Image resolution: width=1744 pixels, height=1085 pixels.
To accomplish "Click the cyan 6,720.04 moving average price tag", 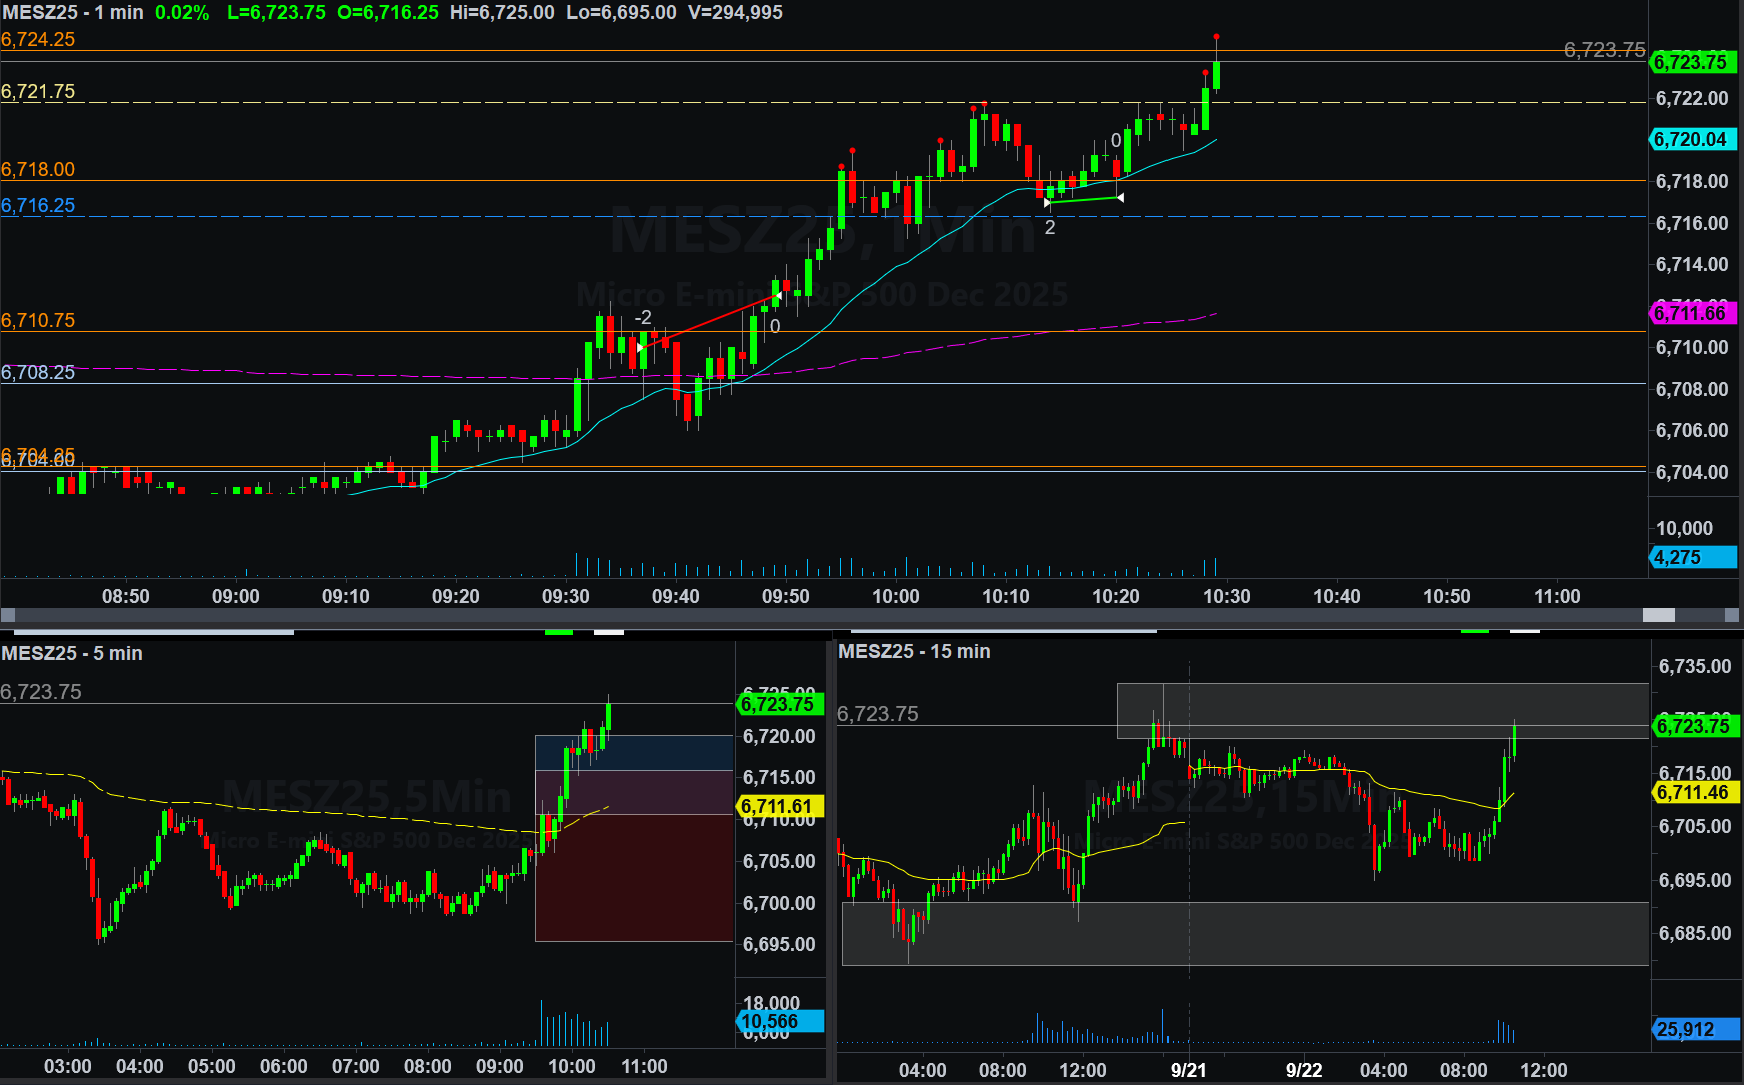I will click(1692, 140).
